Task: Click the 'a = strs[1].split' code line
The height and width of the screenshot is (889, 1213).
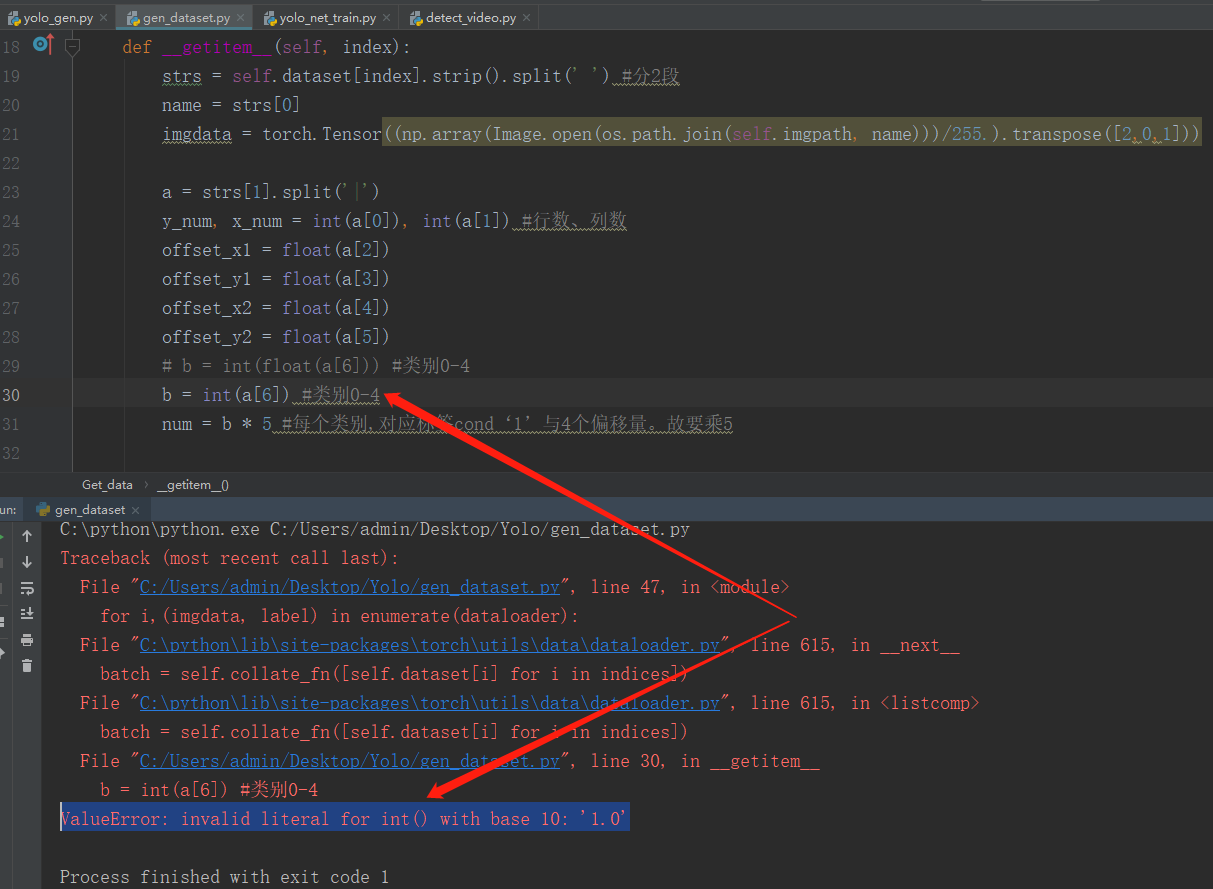Action: 271,192
